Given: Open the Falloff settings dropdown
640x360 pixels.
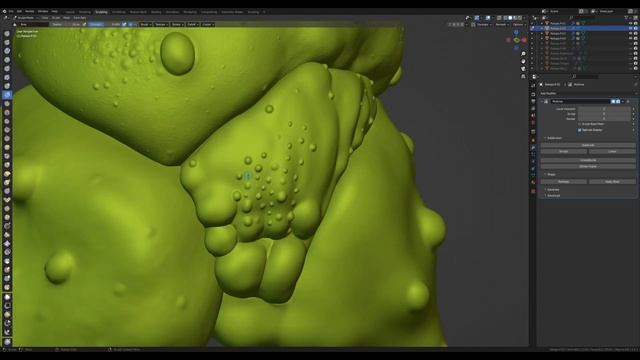Looking at the screenshot, I should (192, 24).
